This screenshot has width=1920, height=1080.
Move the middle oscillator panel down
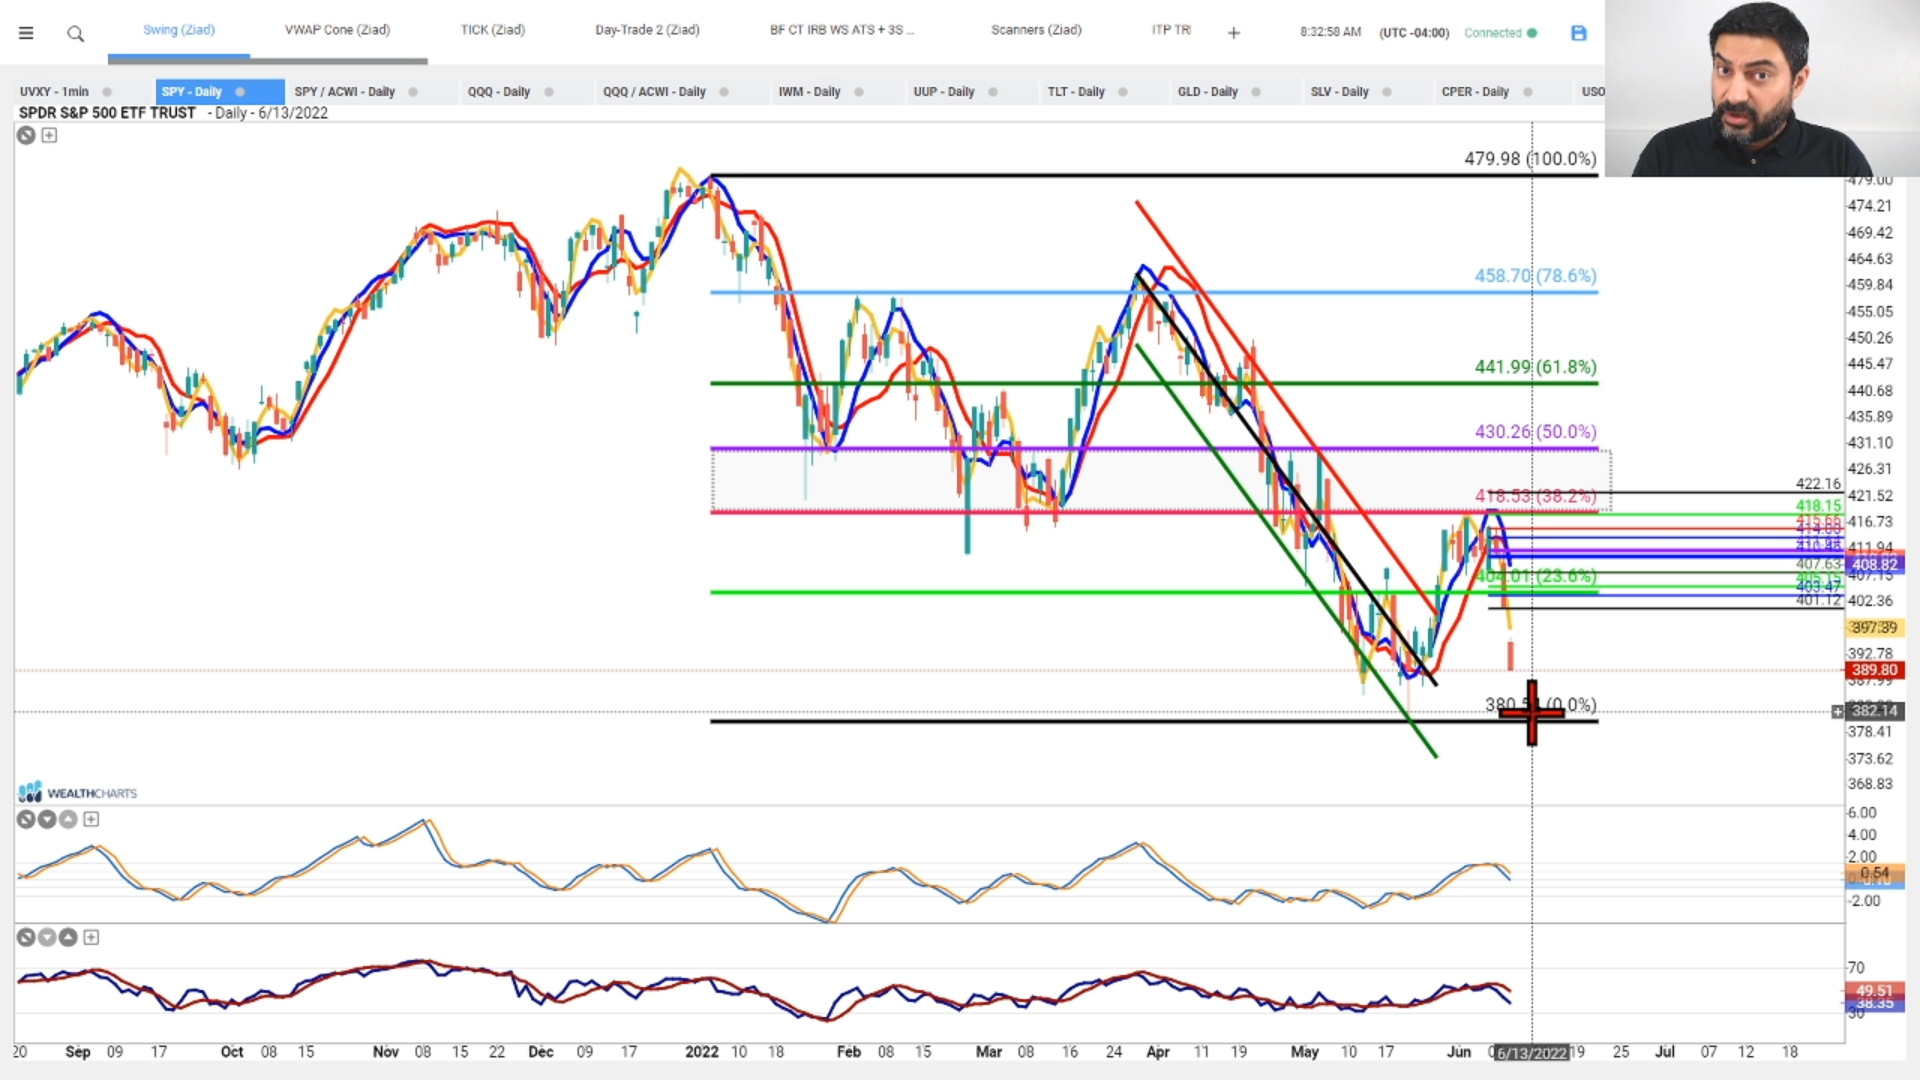tap(47, 819)
